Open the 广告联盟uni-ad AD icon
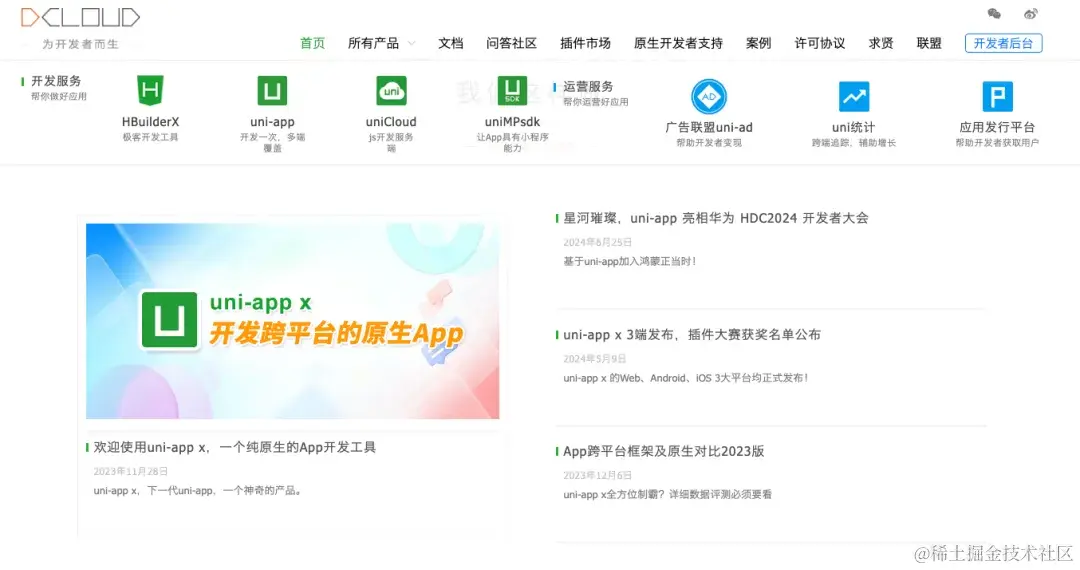 click(x=709, y=96)
